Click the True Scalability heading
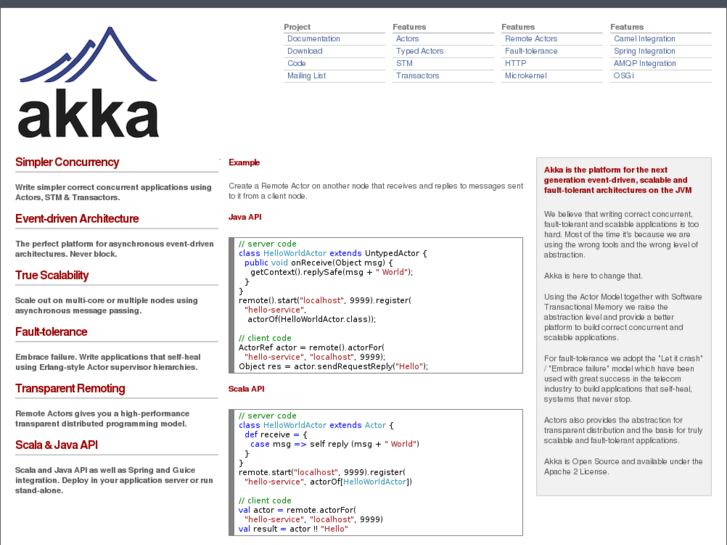The height and width of the screenshot is (545, 727). (x=52, y=276)
